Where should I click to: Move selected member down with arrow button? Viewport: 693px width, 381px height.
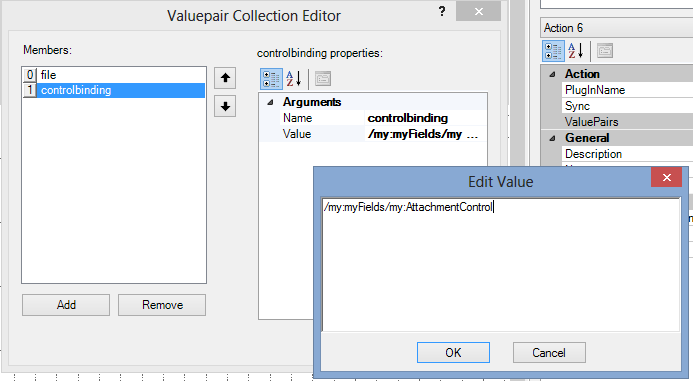pos(225,106)
